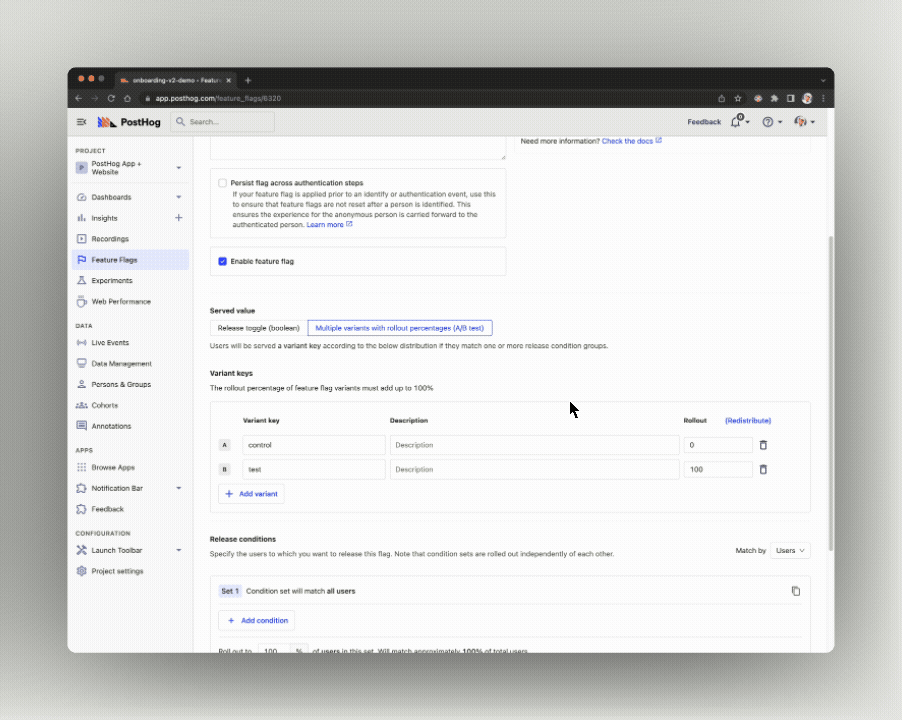Viewport: 902px width, 720px height.
Task: Open the Match by Users dropdown
Action: (x=790, y=550)
